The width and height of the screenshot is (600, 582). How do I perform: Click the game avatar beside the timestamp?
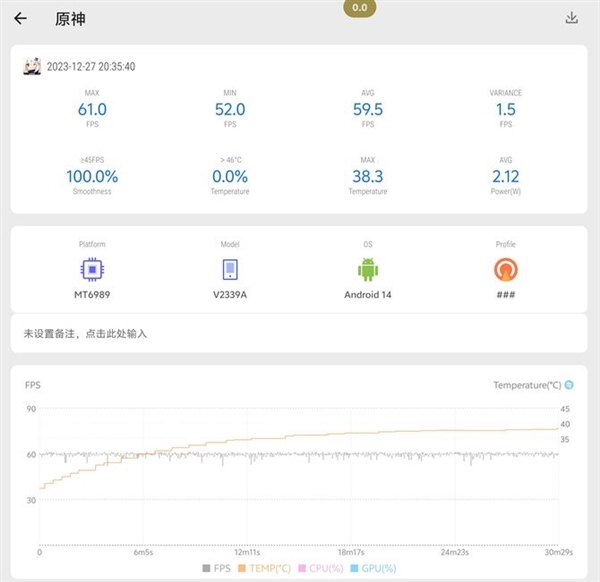pyautogui.click(x=31, y=66)
